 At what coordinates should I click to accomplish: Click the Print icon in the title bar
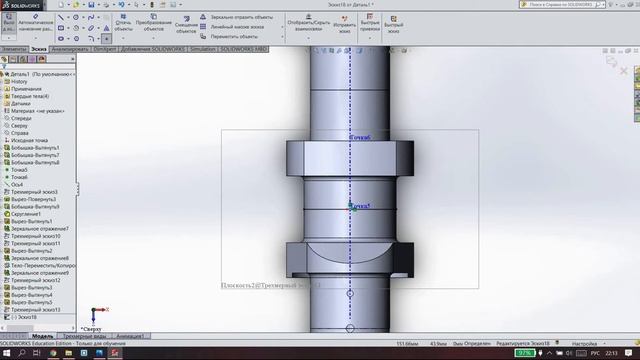click(x=106, y=5)
